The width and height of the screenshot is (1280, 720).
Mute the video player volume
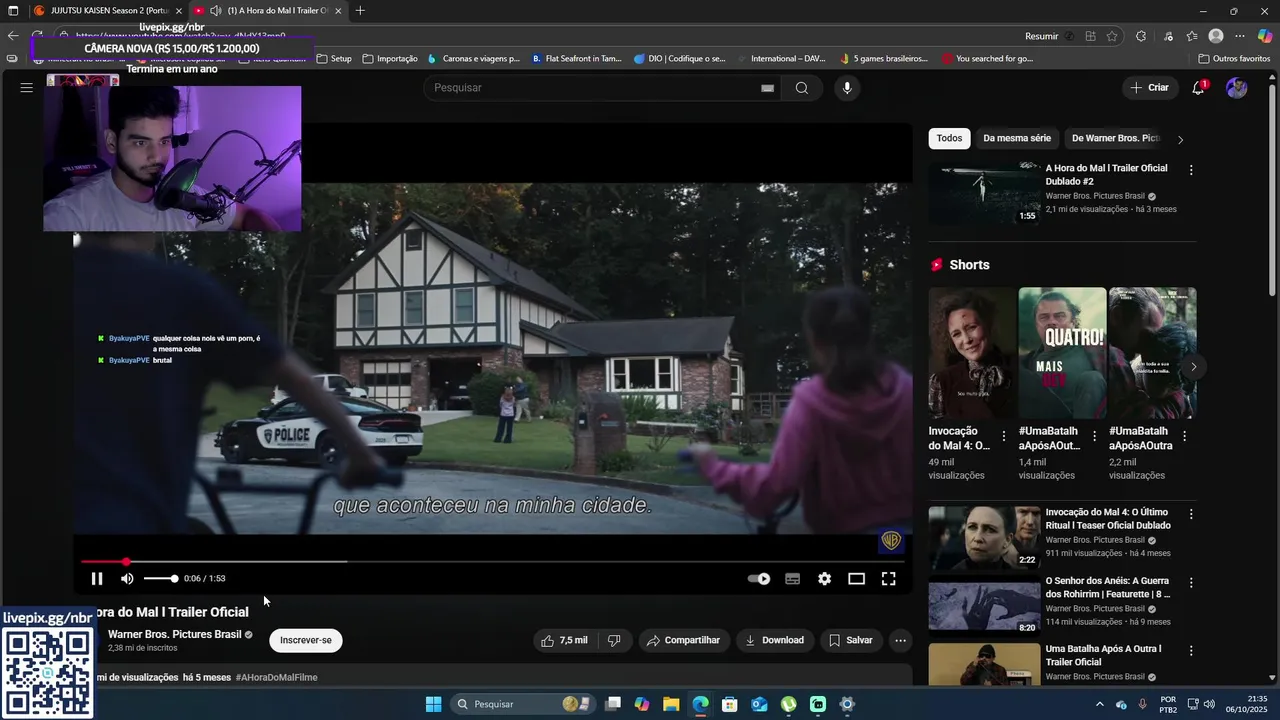click(x=127, y=578)
